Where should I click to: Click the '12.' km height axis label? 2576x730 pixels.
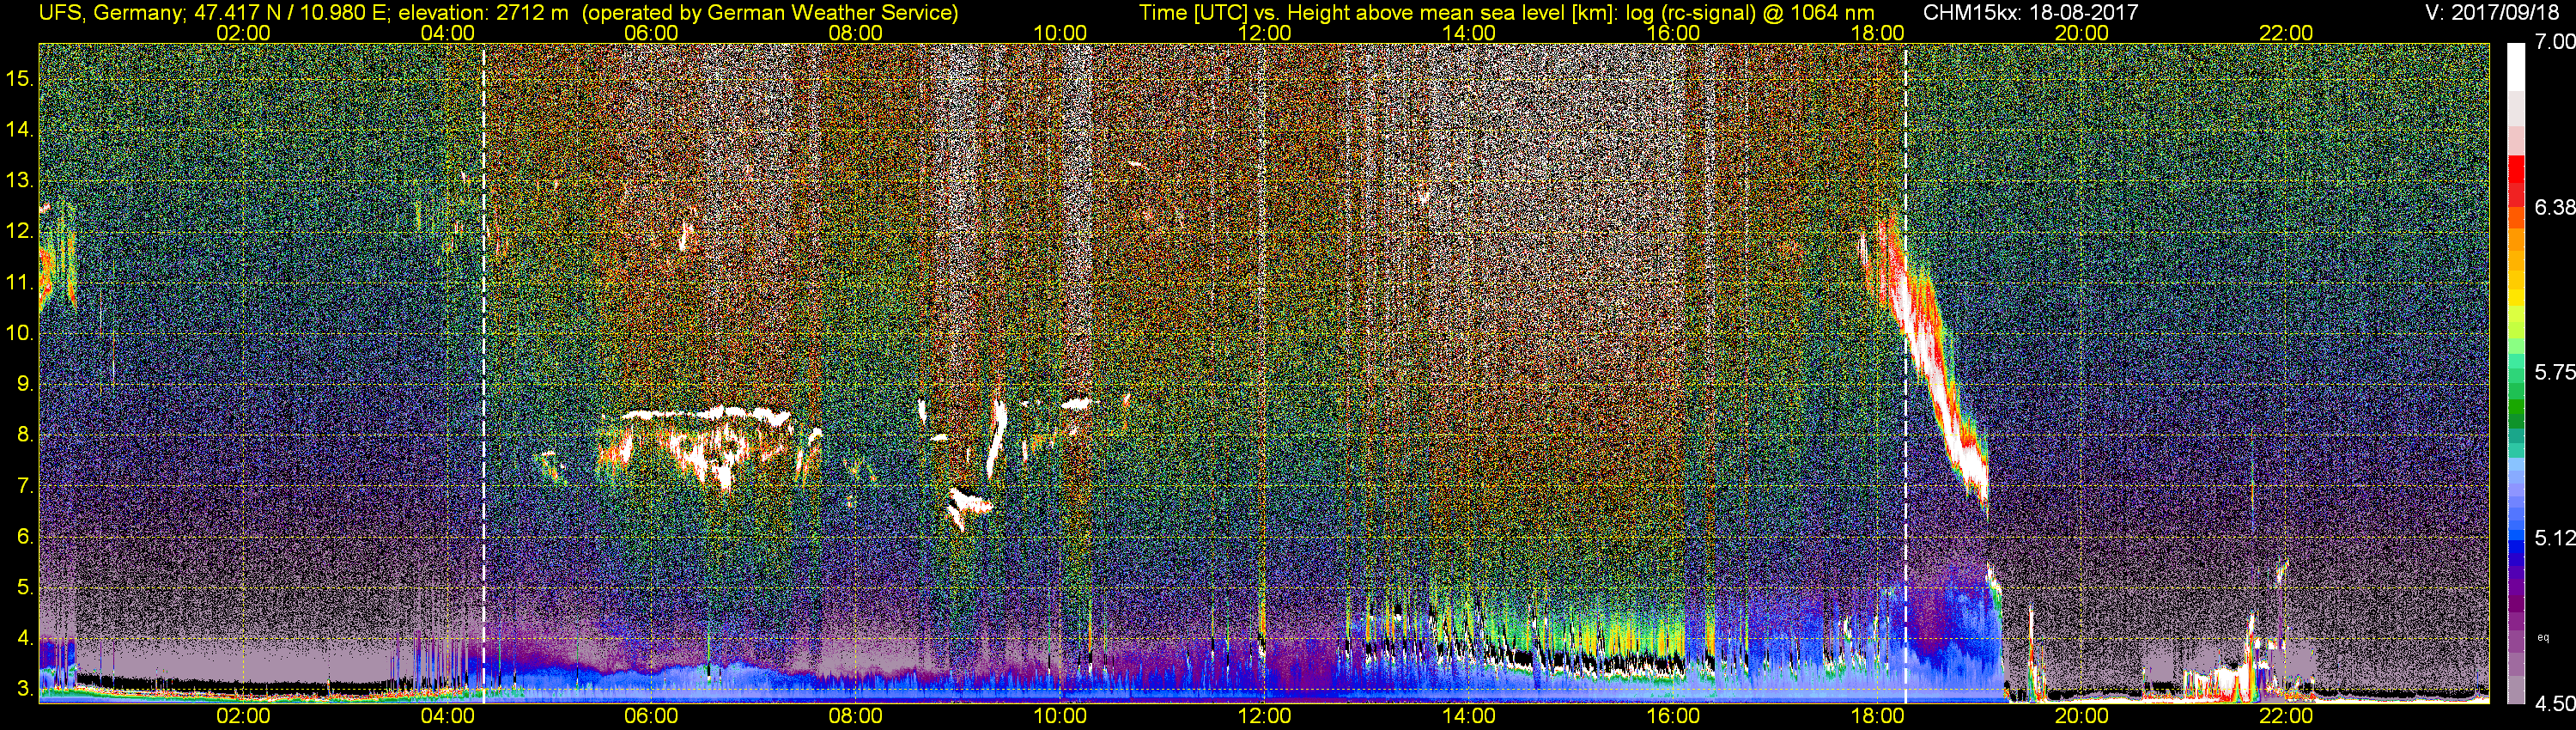tap(20, 232)
